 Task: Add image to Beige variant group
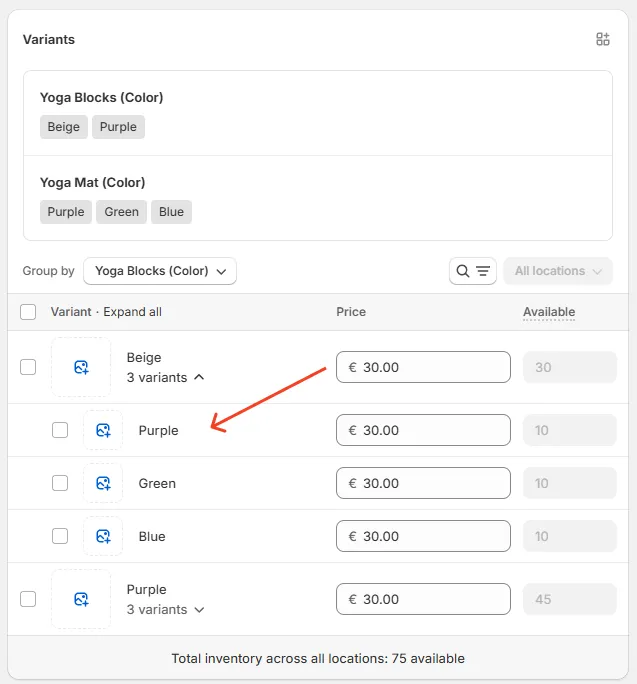[81, 367]
